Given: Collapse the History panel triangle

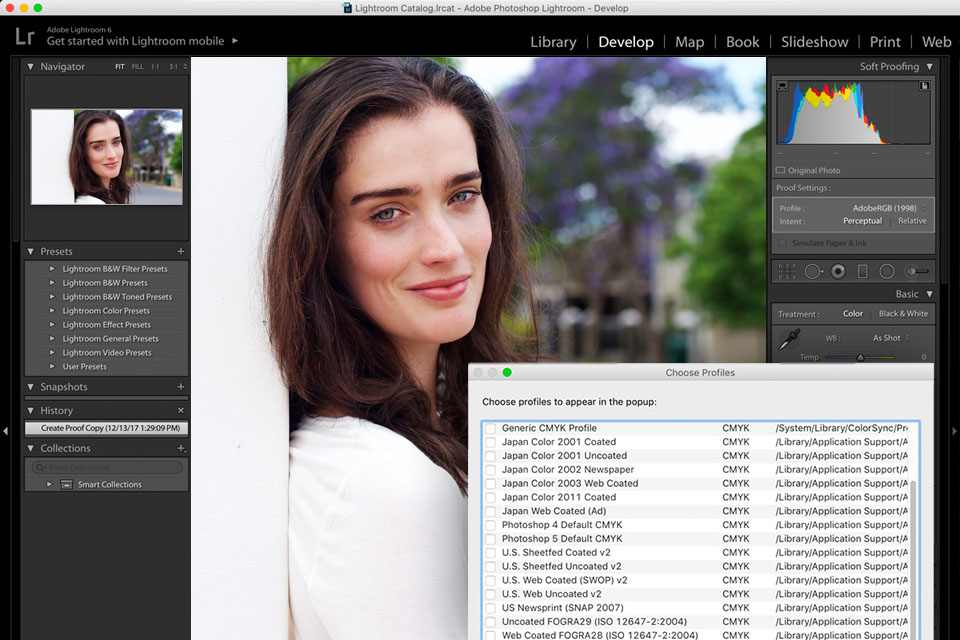Looking at the screenshot, I should point(31,410).
